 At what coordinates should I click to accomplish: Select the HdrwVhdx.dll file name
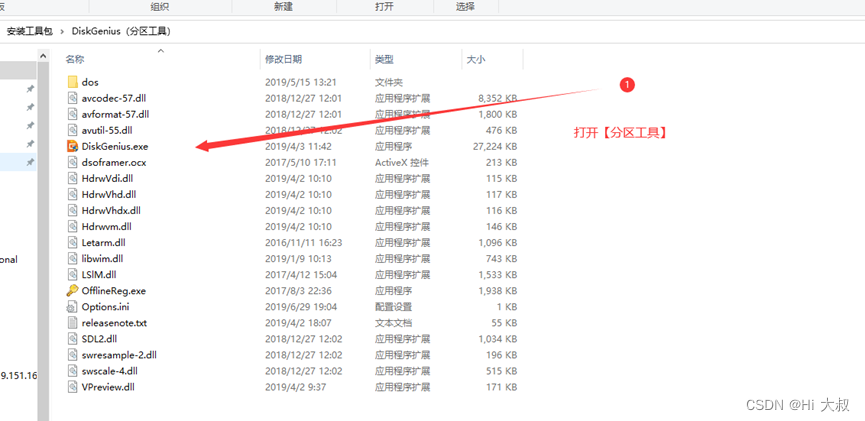coord(111,210)
